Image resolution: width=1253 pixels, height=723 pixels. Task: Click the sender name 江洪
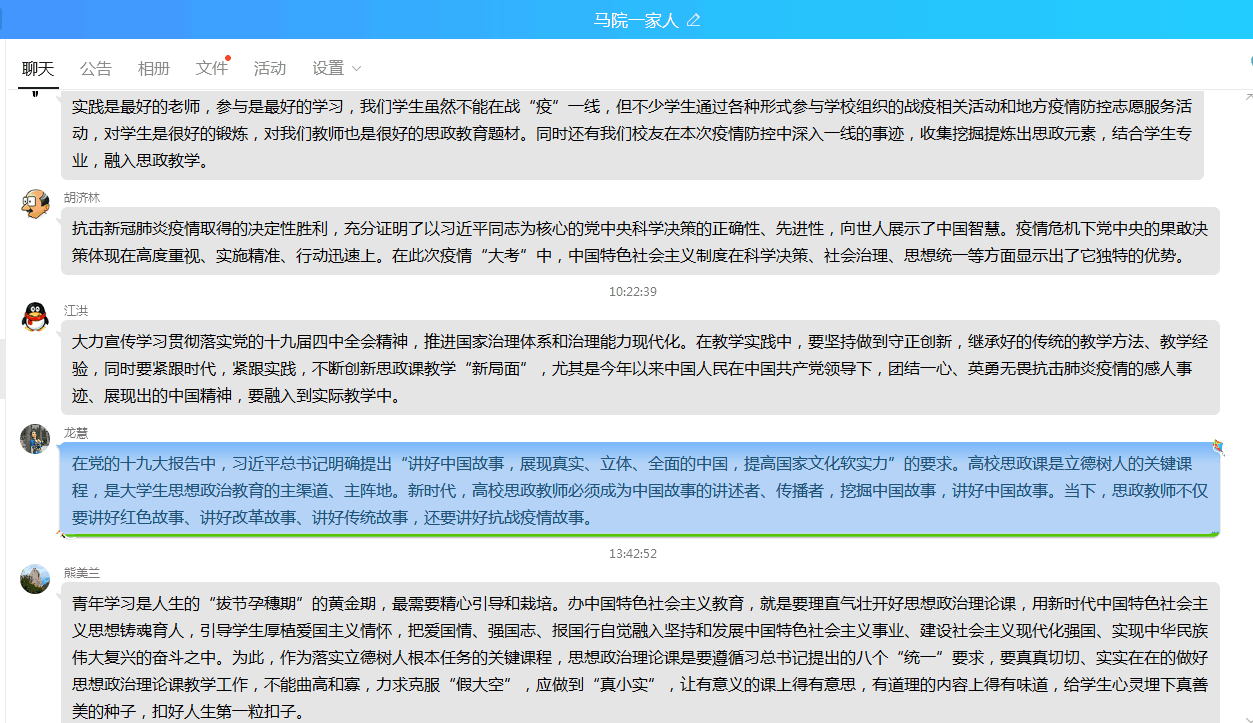pos(76,310)
